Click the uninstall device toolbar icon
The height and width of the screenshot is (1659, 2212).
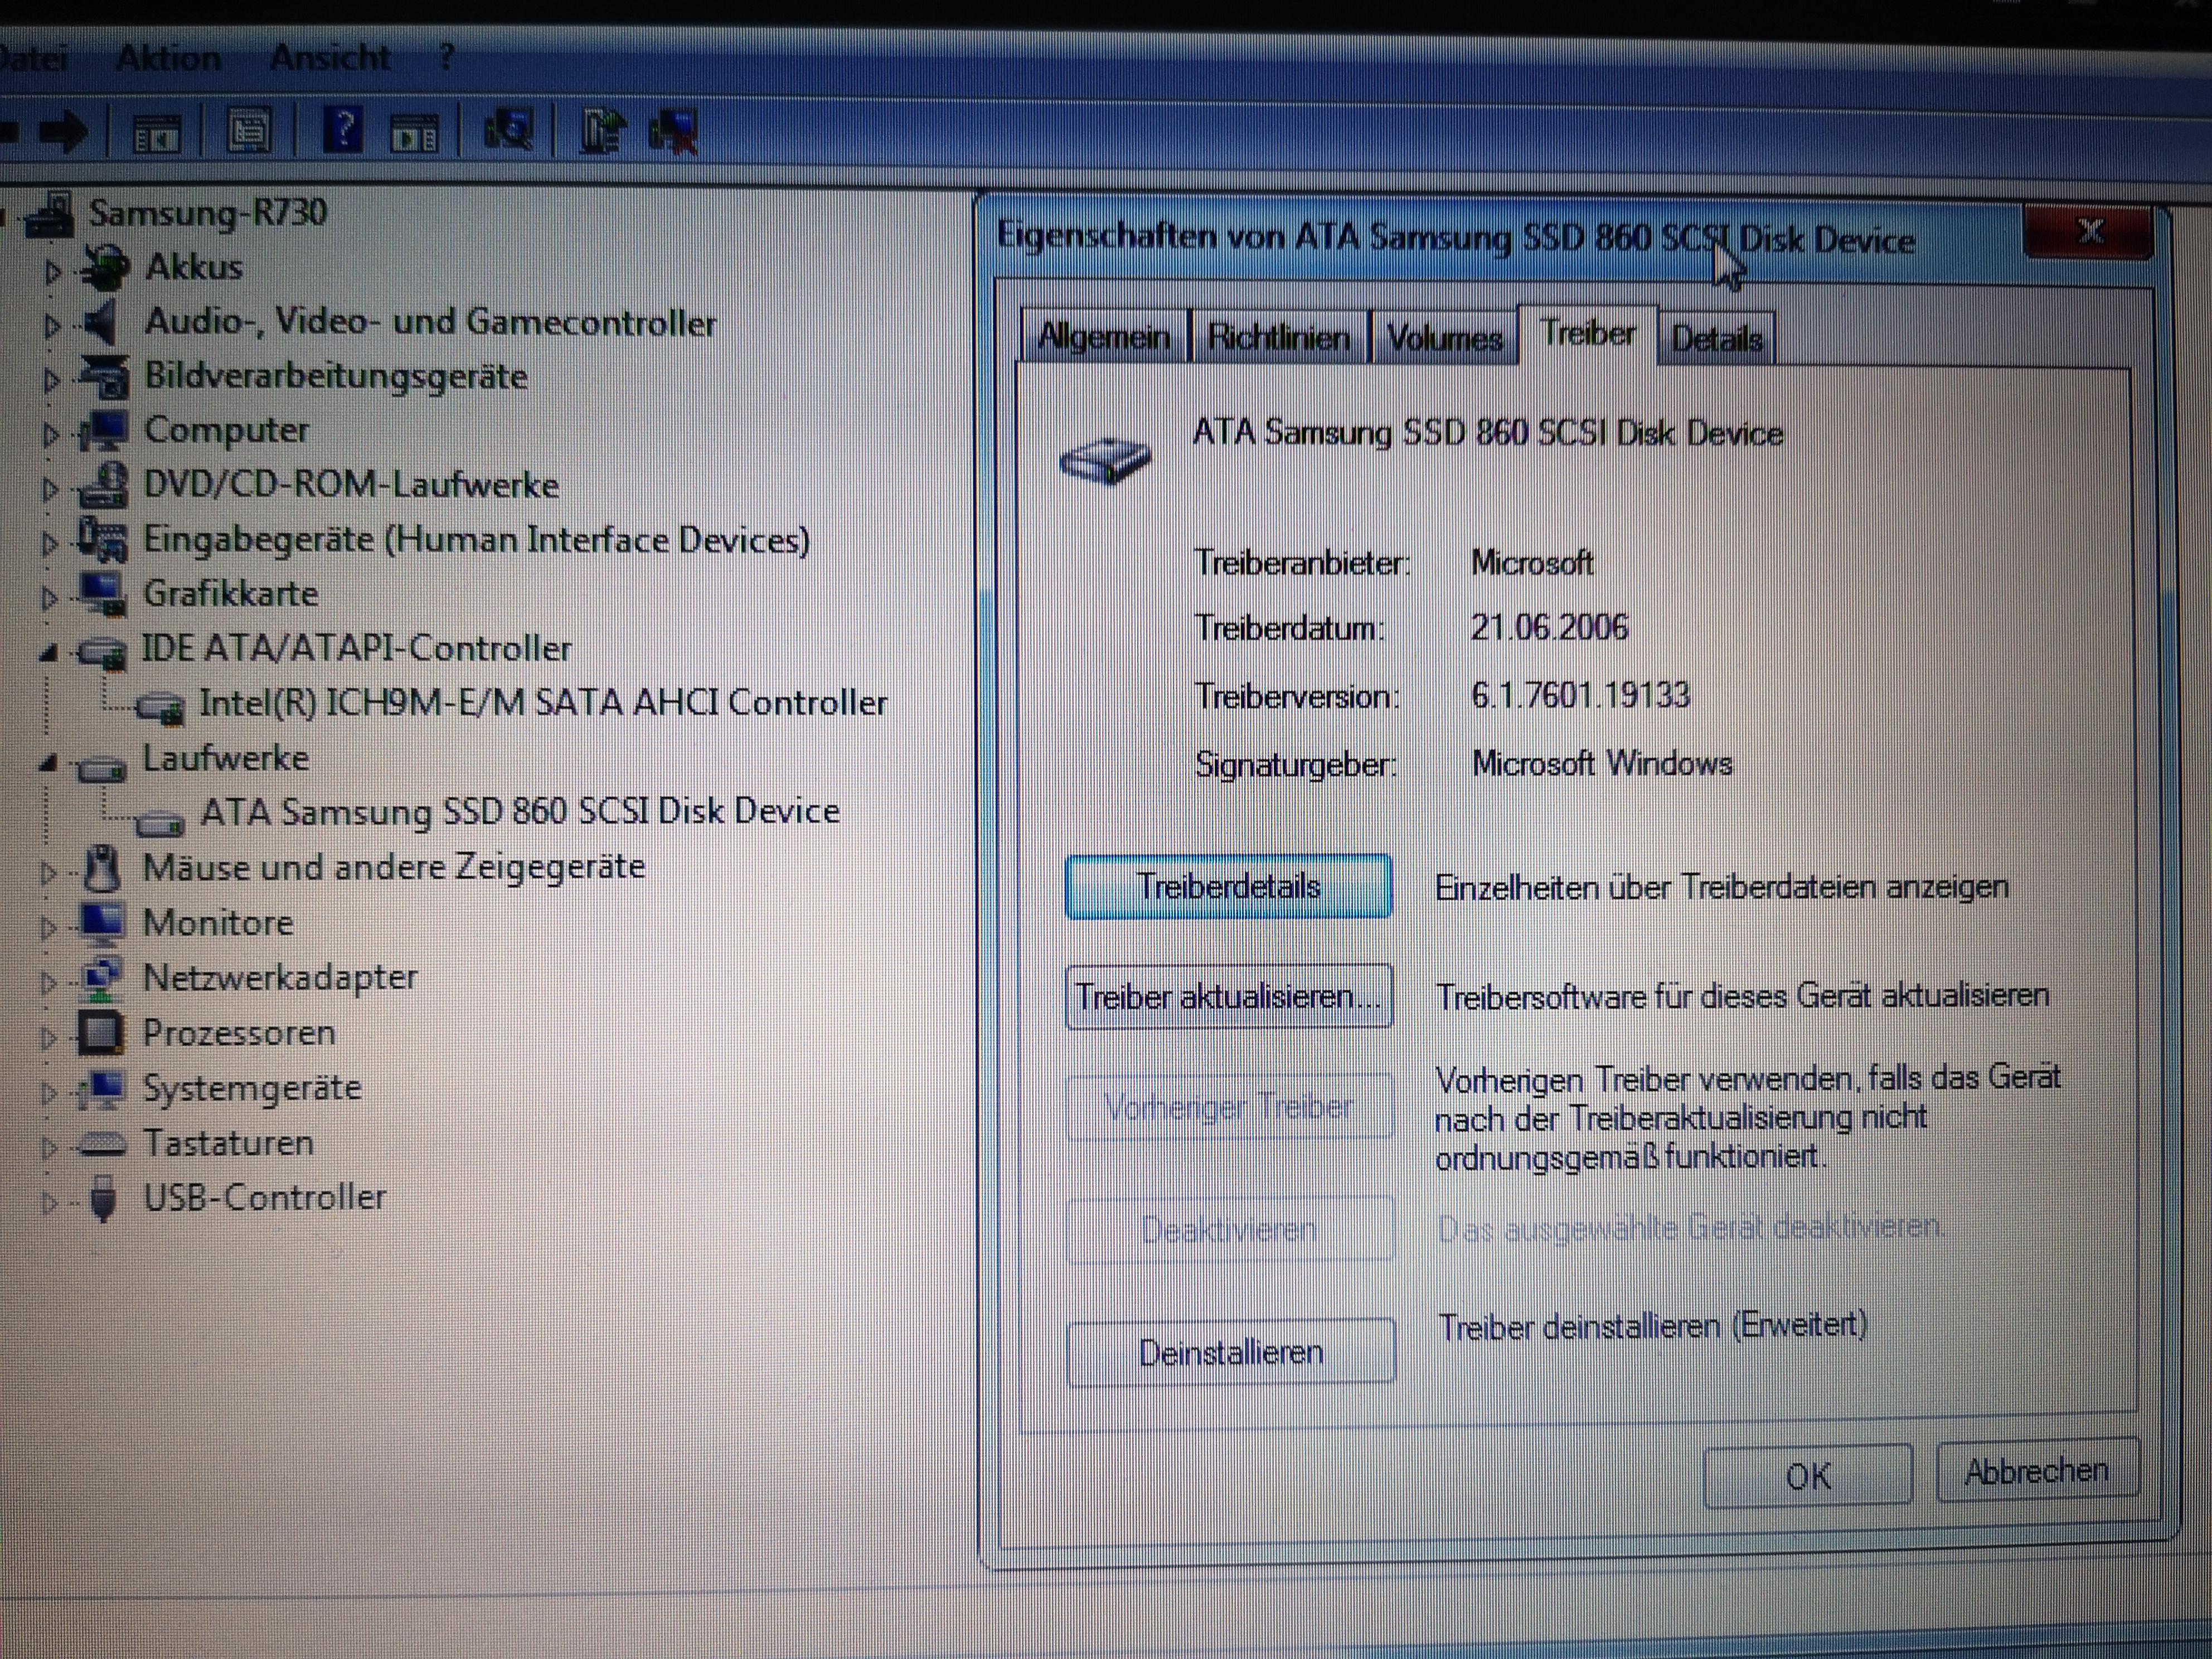tap(674, 132)
